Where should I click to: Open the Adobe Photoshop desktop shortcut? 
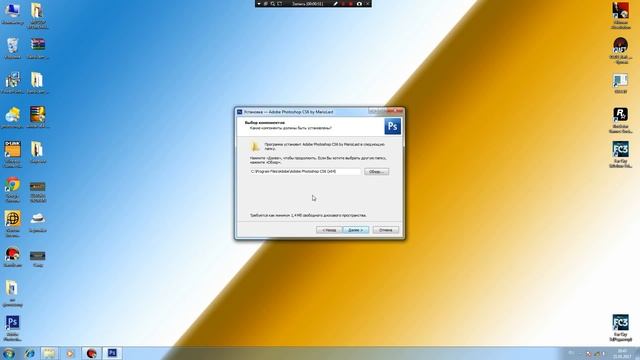(12, 328)
